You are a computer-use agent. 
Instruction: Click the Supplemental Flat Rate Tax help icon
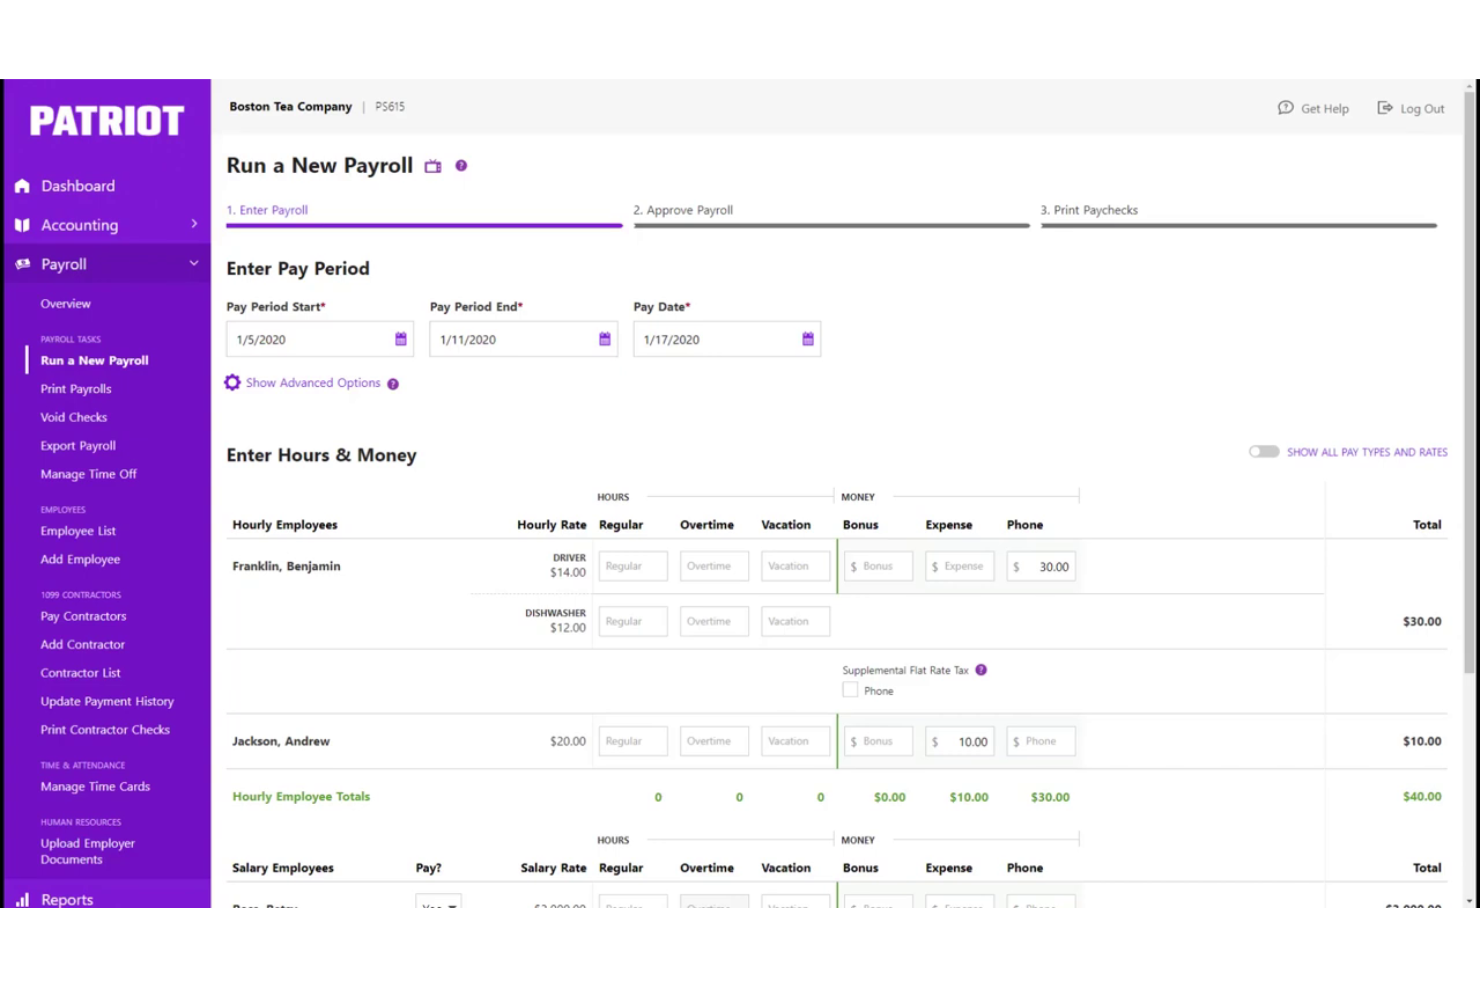point(982,670)
